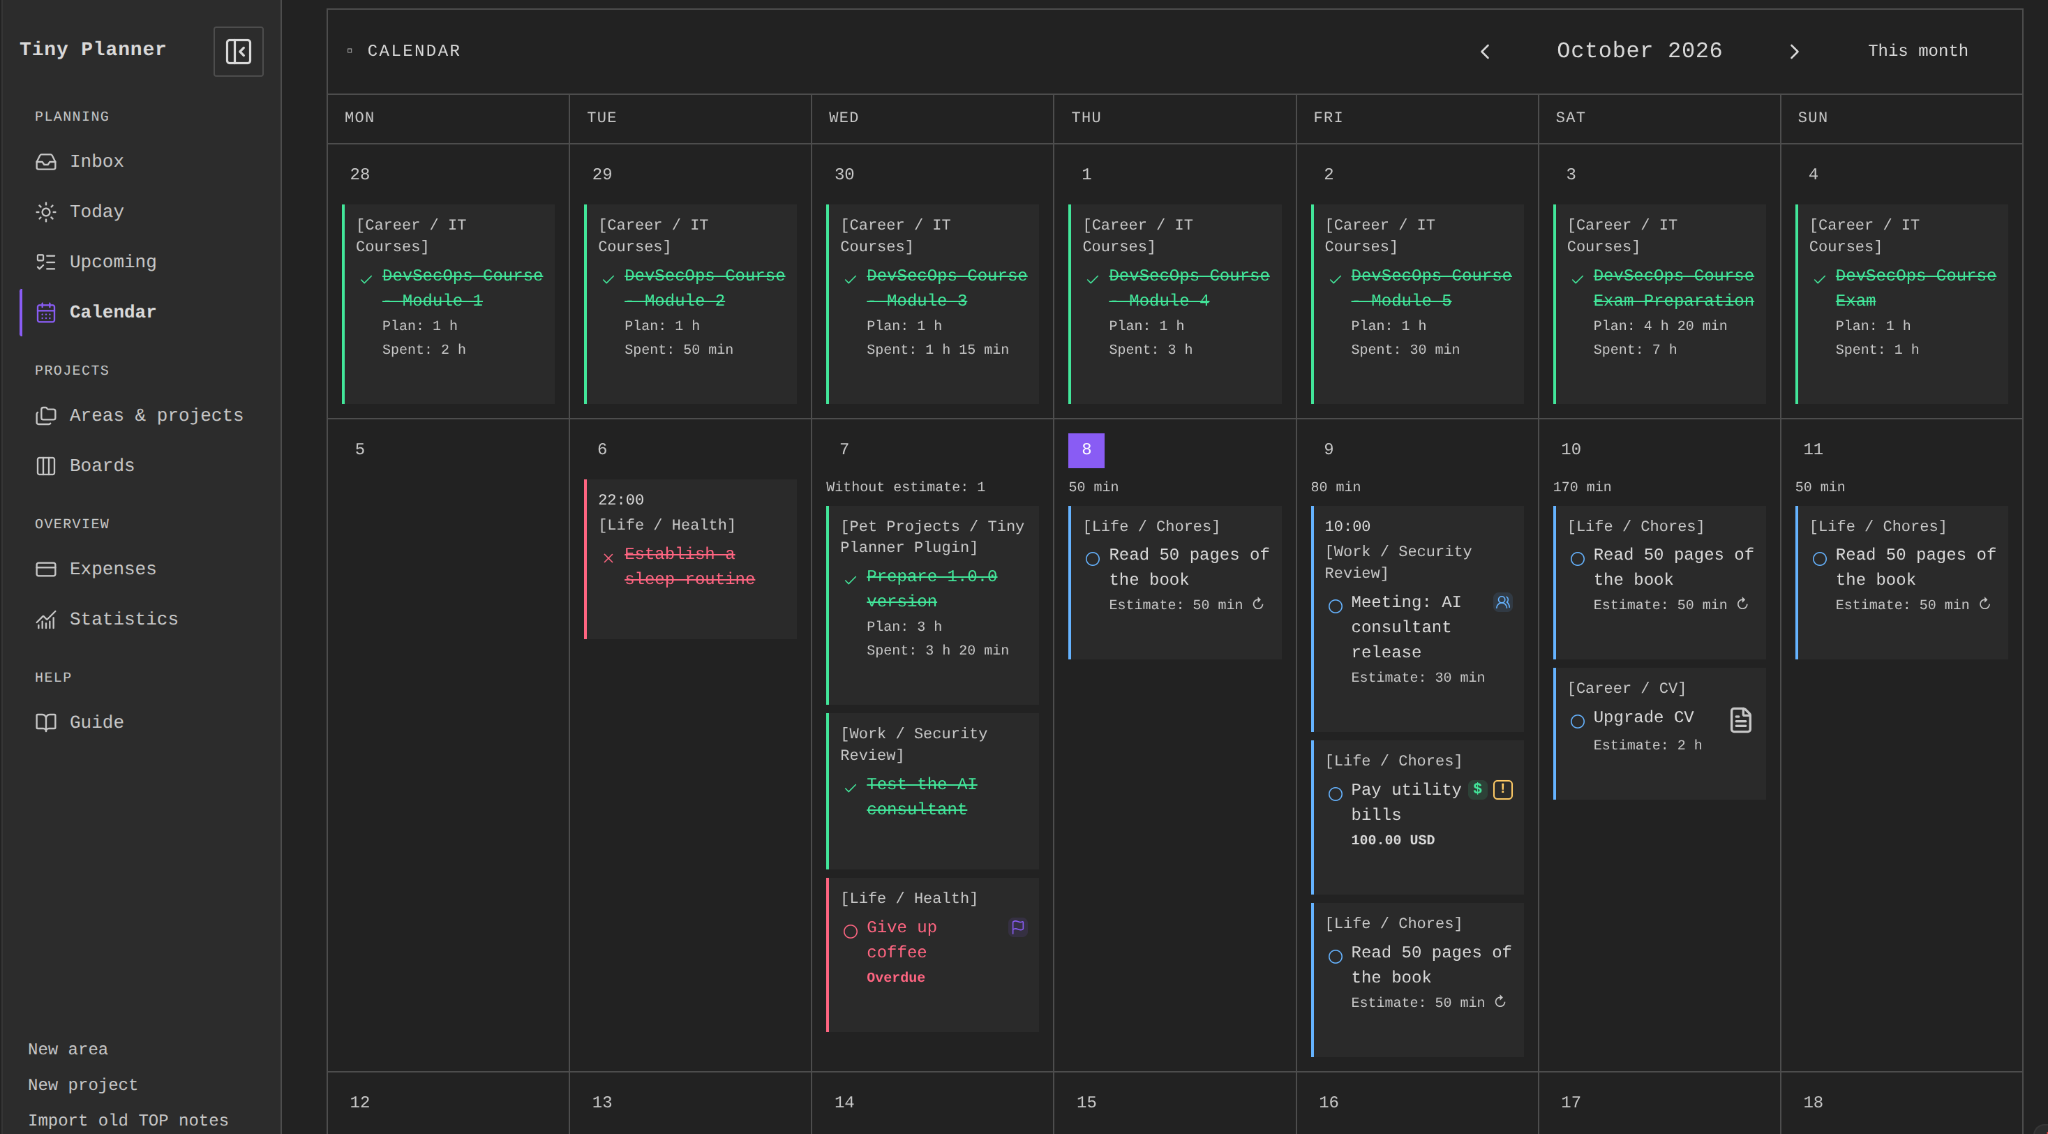Open the DevSecOps Course Exam Preparation card
This screenshot has width=2048, height=1134.
(x=1659, y=304)
